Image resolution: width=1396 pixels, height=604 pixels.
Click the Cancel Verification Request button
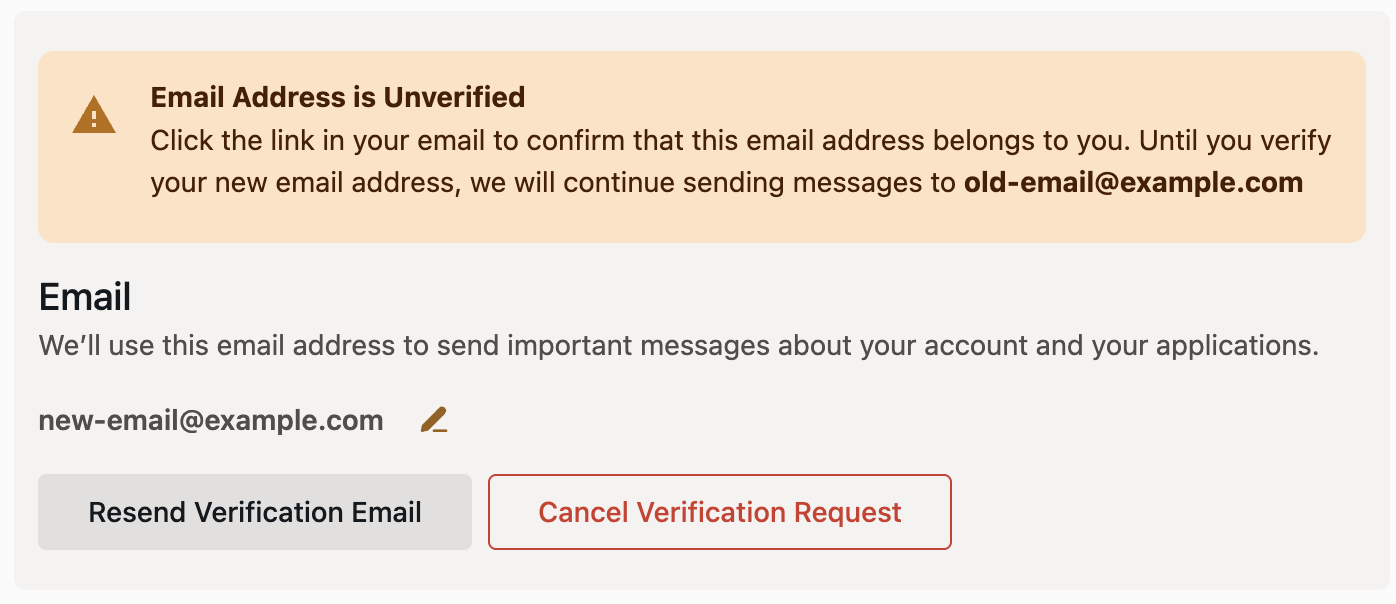coord(720,512)
